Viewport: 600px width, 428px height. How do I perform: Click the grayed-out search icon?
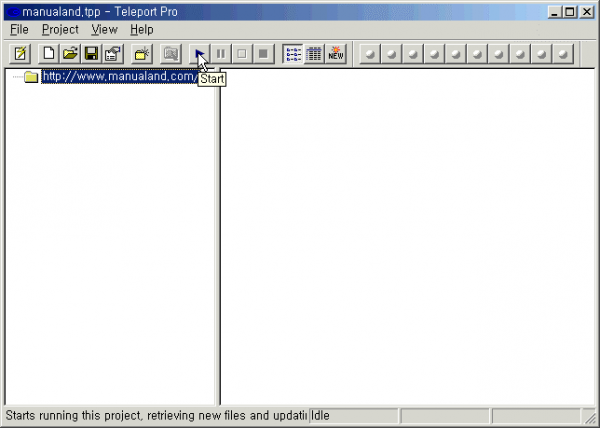(171, 54)
